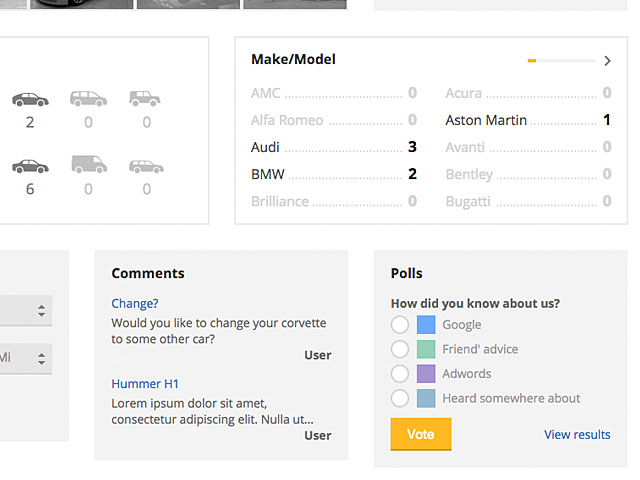
Task: Click the Vote button
Action: click(x=421, y=434)
